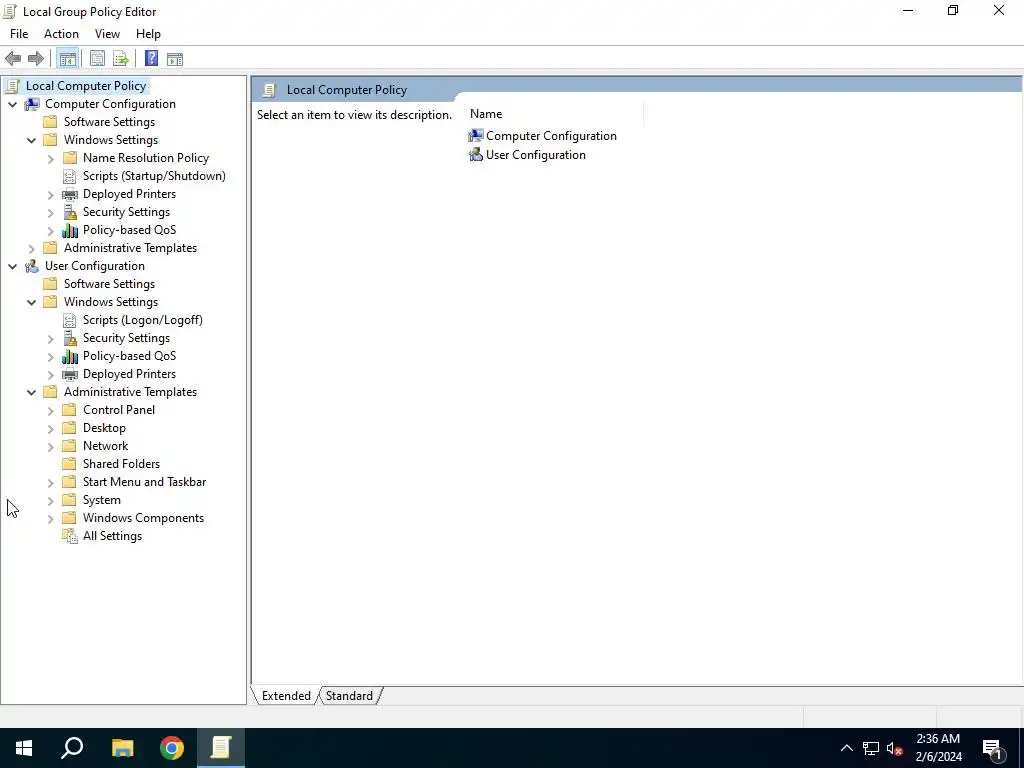The height and width of the screenshot is (768, 1024).
Task: Open the Action menu
Action: pos(61,34)
